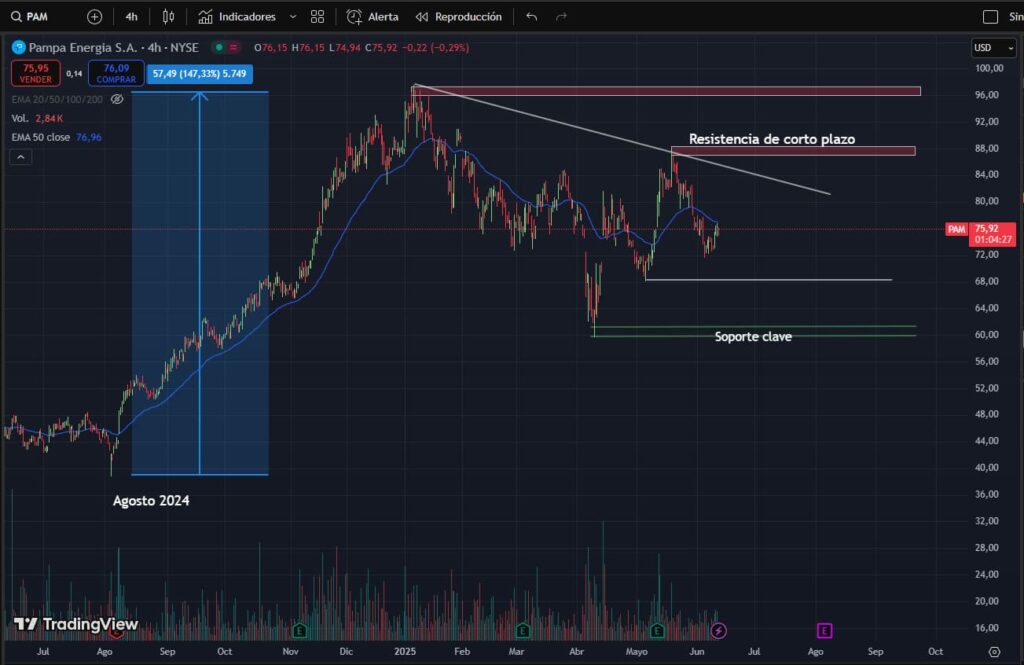Open the candlestick chart type icon
This screenshot has height=665, width=1024.
click(x=168, y=17)
